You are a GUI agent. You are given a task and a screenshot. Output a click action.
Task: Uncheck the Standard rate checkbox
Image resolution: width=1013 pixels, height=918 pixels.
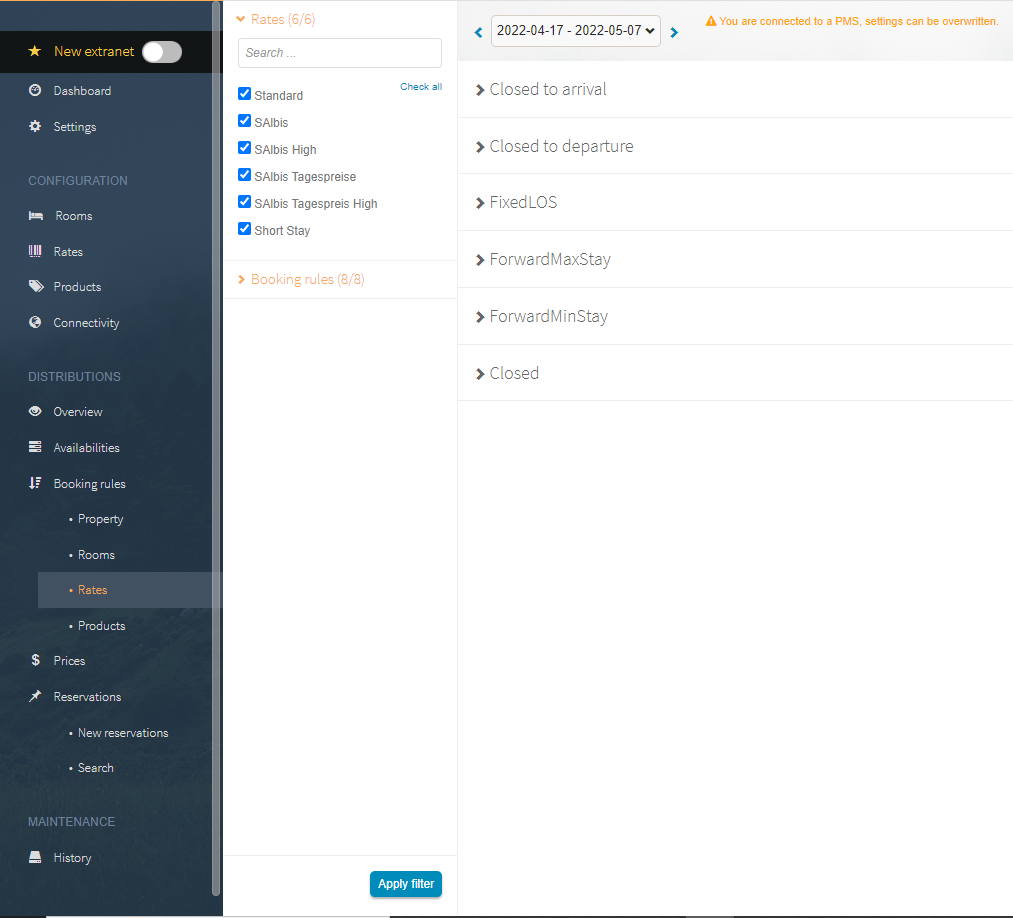point(244,94)
